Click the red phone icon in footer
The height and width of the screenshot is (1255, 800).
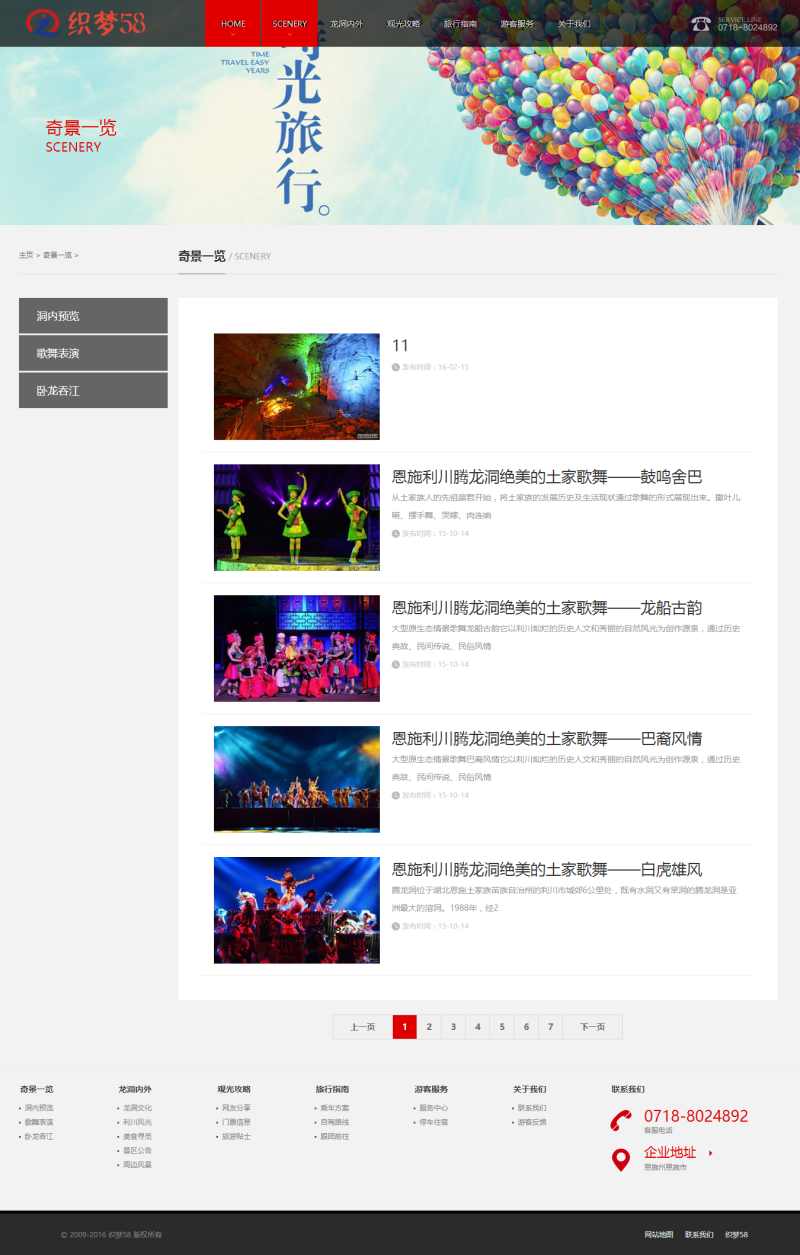click(621, 1120)
